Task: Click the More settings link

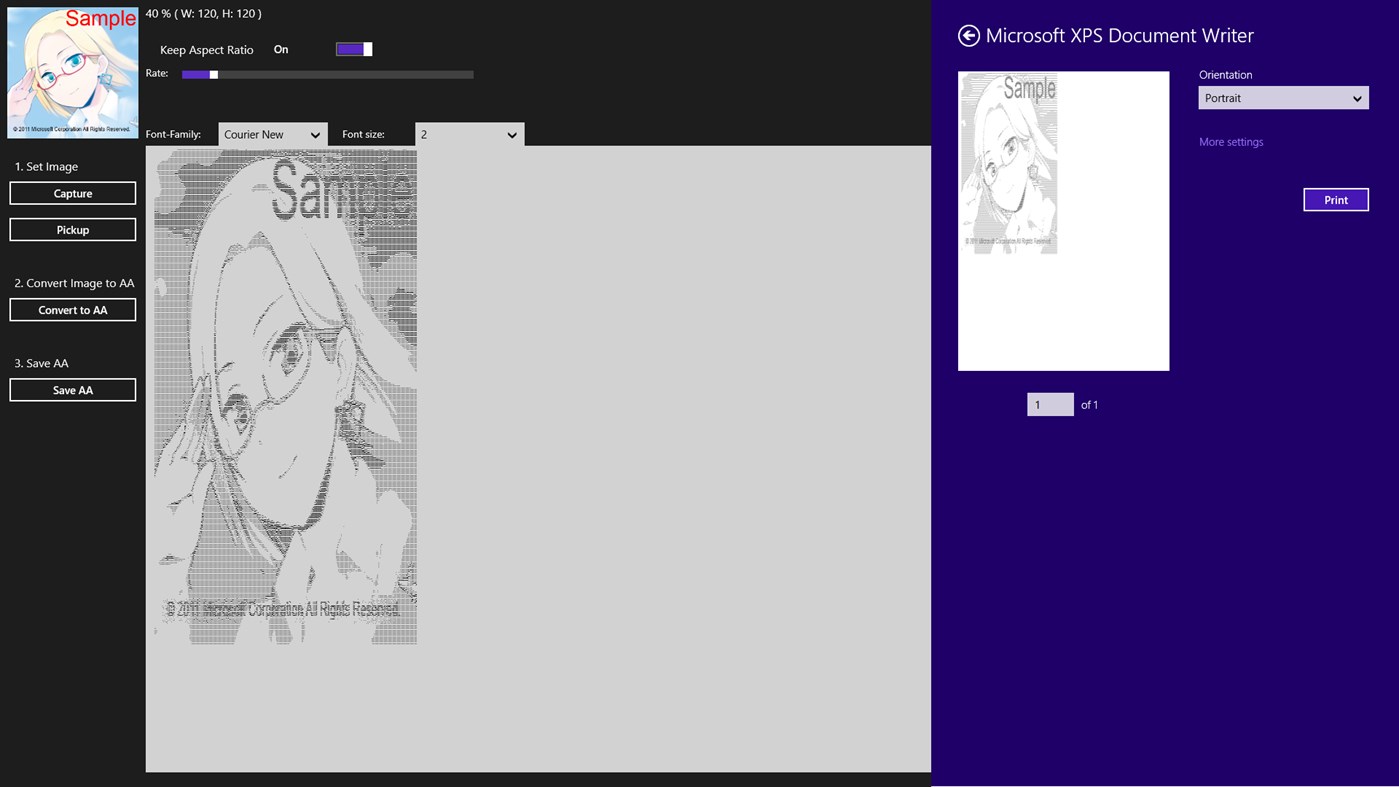Action: (1230, 141)
